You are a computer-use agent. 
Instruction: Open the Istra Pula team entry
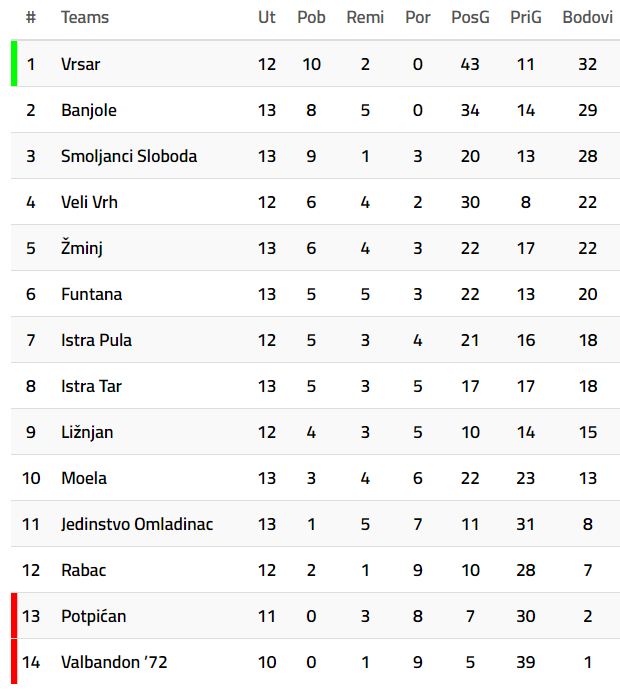click(96, 340)
